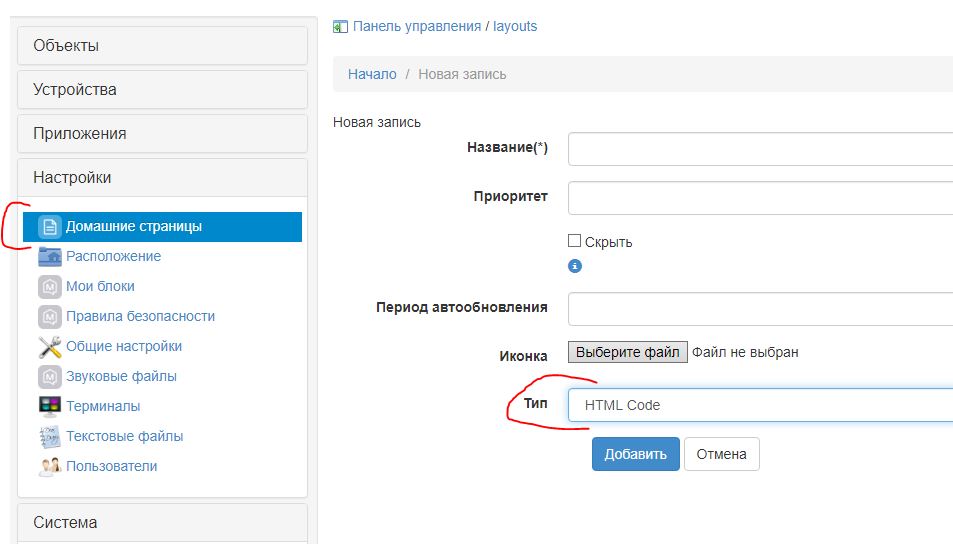This screenshot has height=544, width=953.
Task: Focus the Название input field
Action: (x=760, y=149)
